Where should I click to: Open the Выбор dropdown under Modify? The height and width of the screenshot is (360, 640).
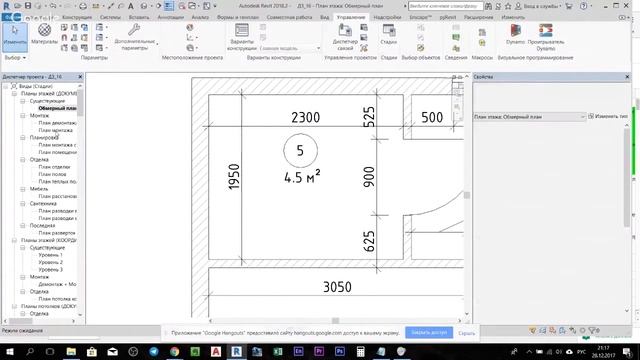pos(15,58)
